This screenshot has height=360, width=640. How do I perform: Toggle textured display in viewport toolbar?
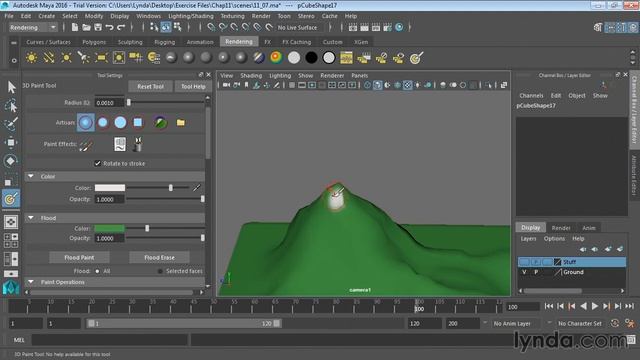[407, 85]
